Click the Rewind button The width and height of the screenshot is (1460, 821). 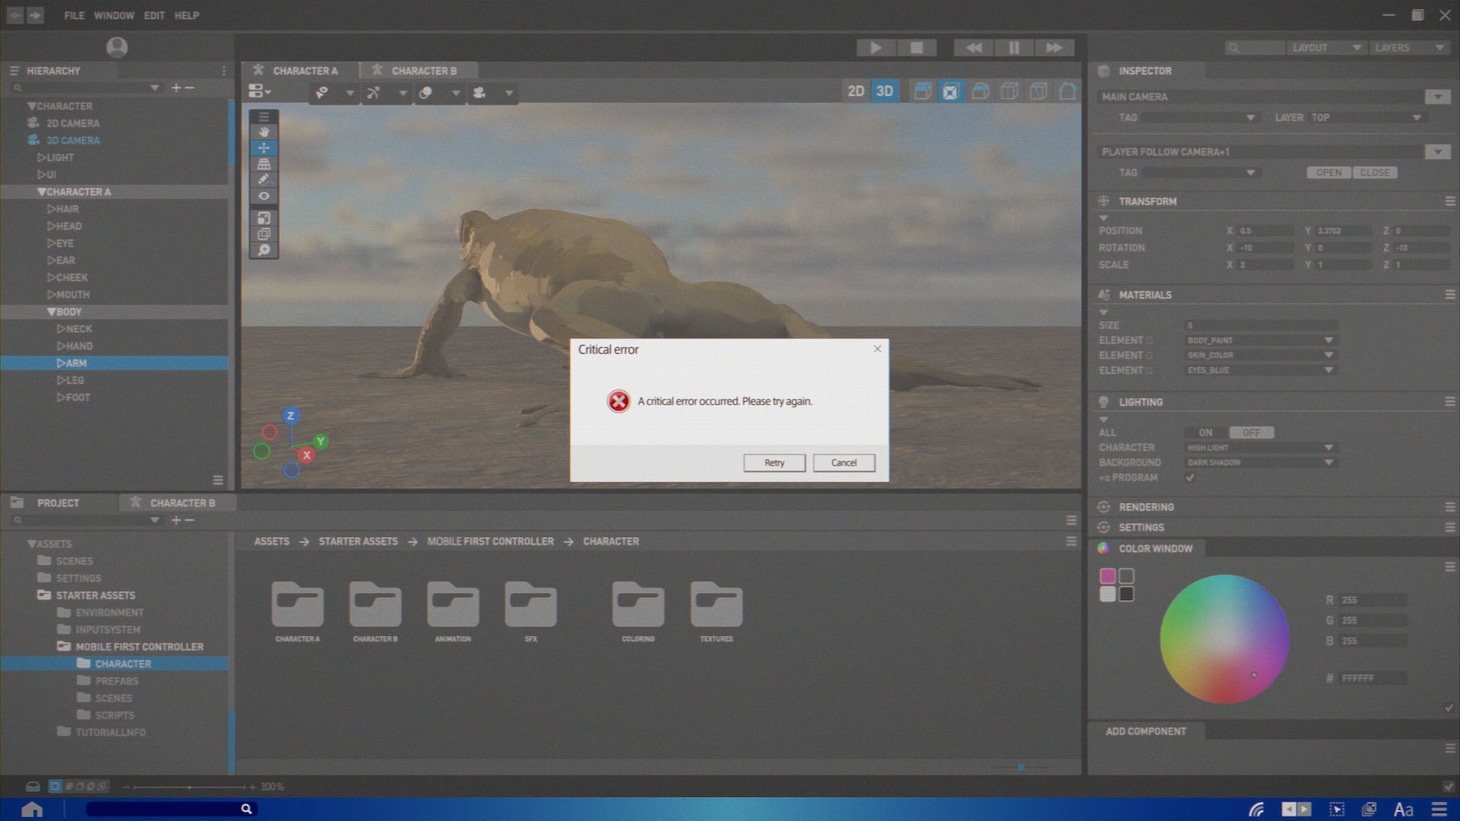click(x=973, y=47)
